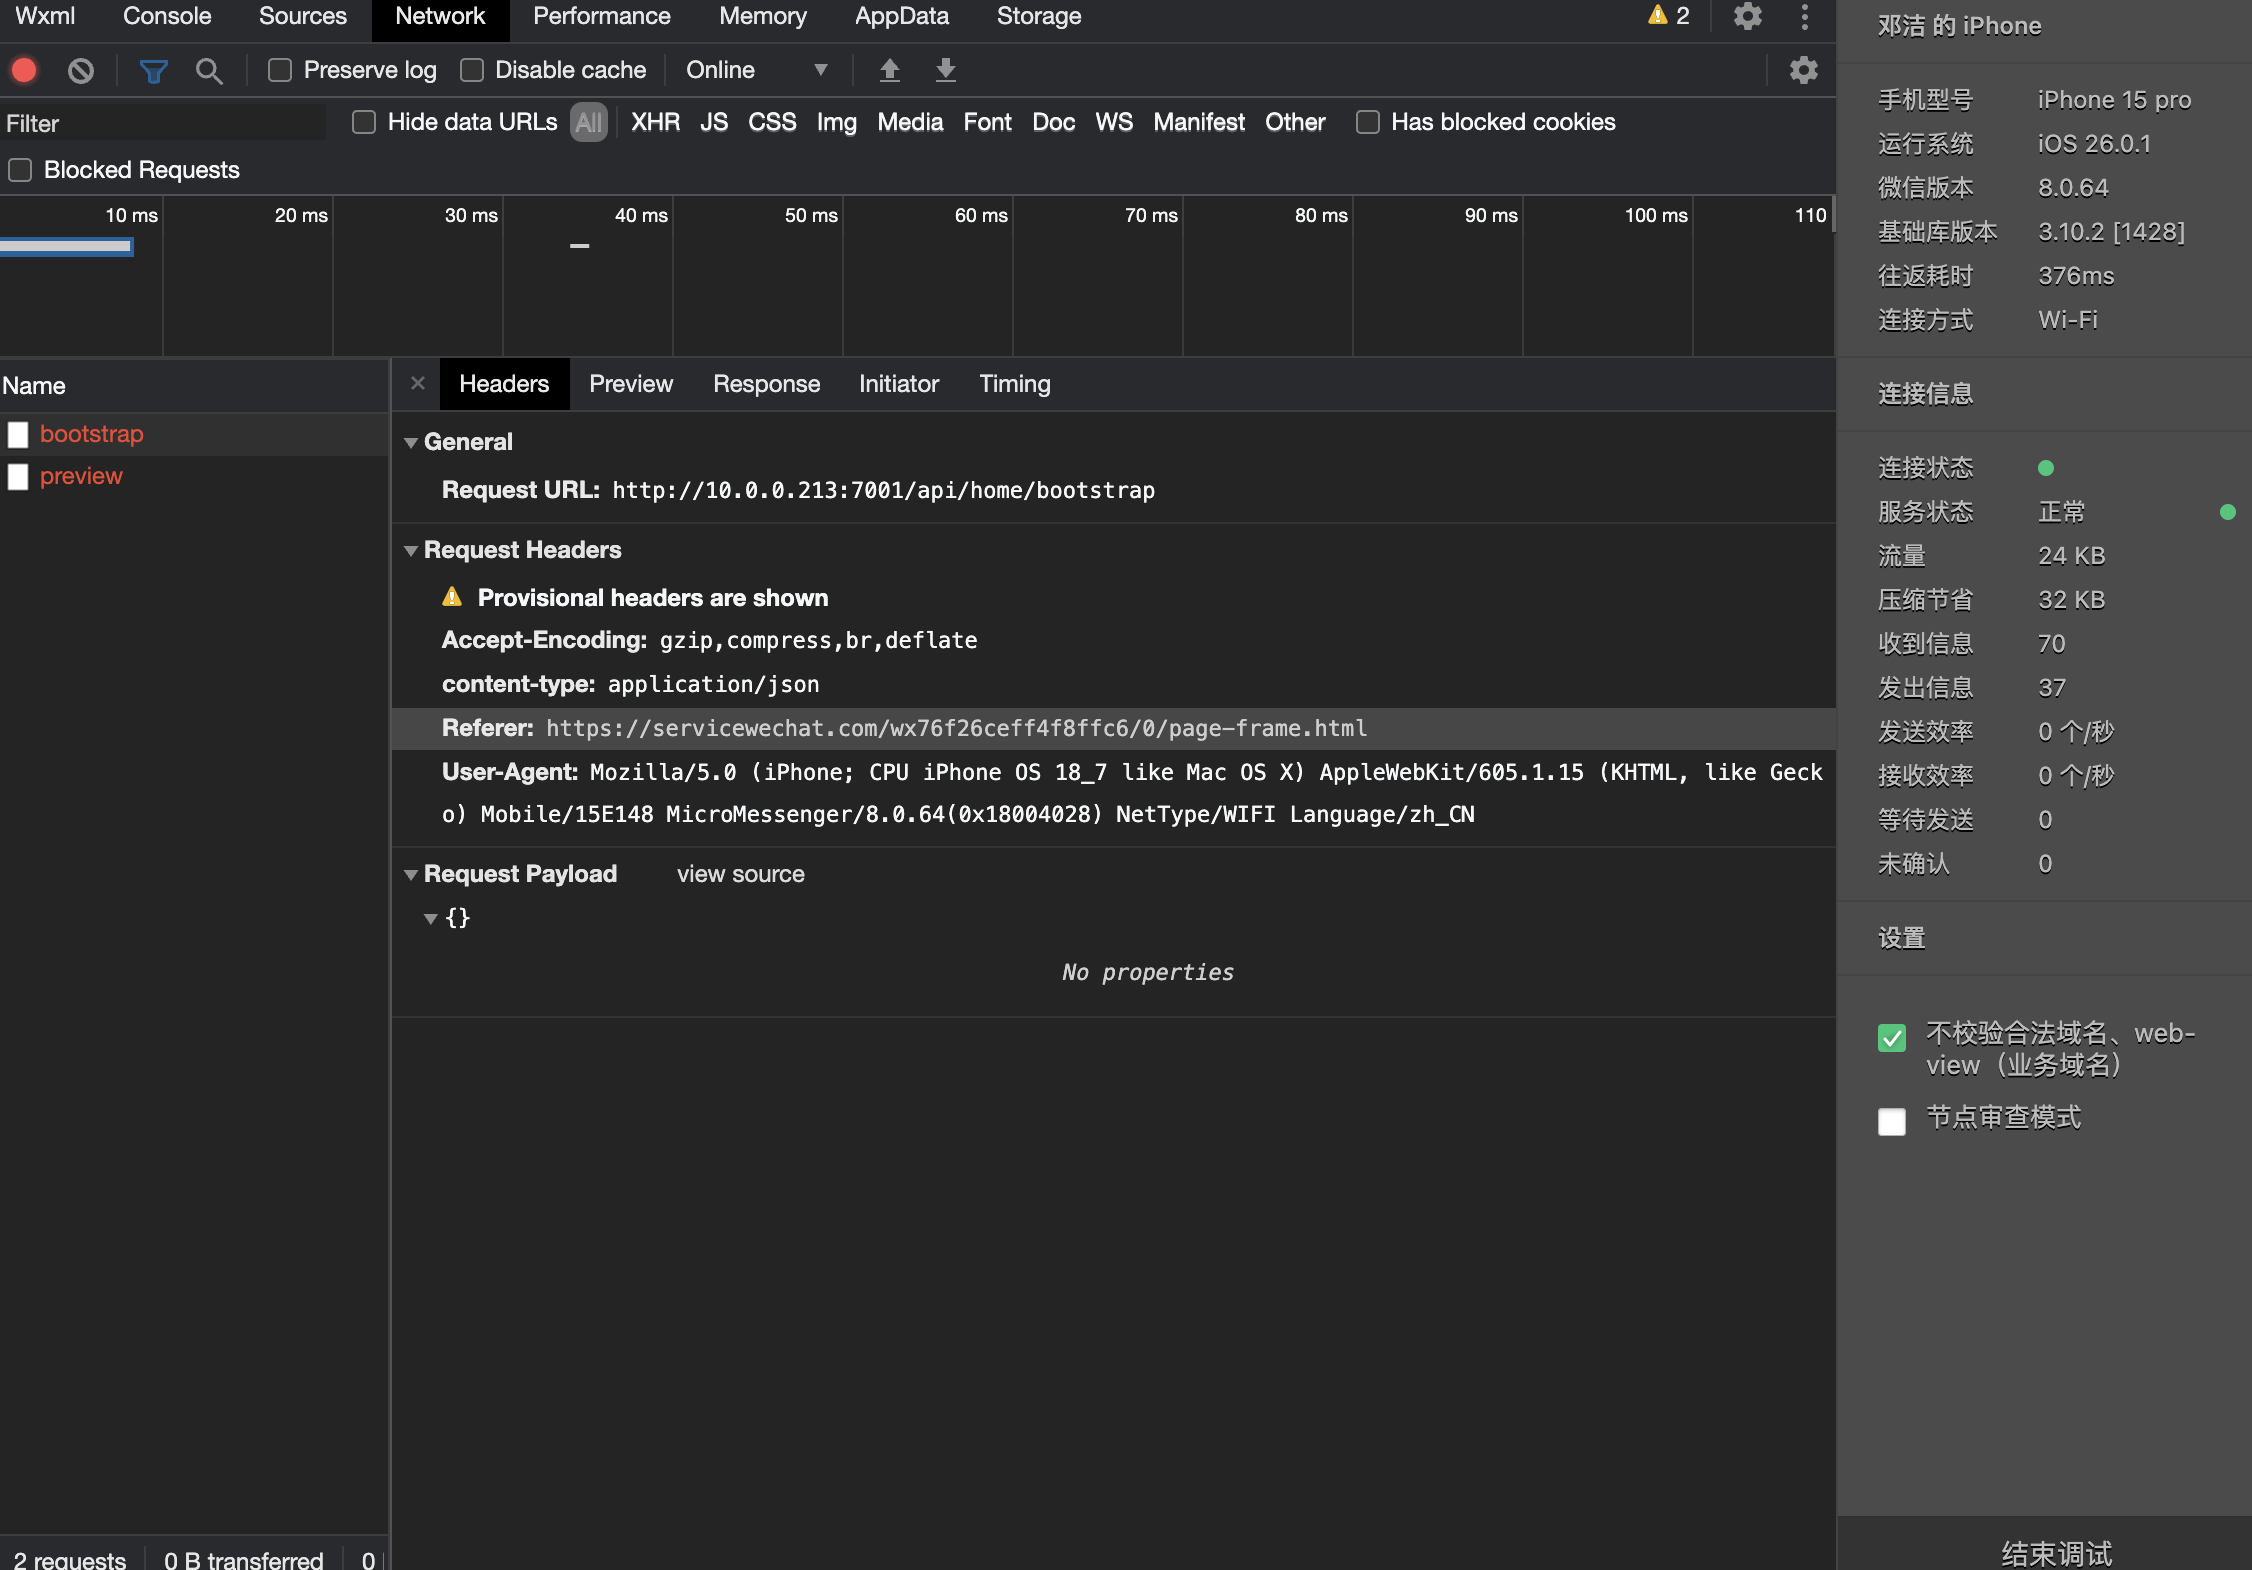
Task: Open network settings gear icon
Action: point(1803,70)
